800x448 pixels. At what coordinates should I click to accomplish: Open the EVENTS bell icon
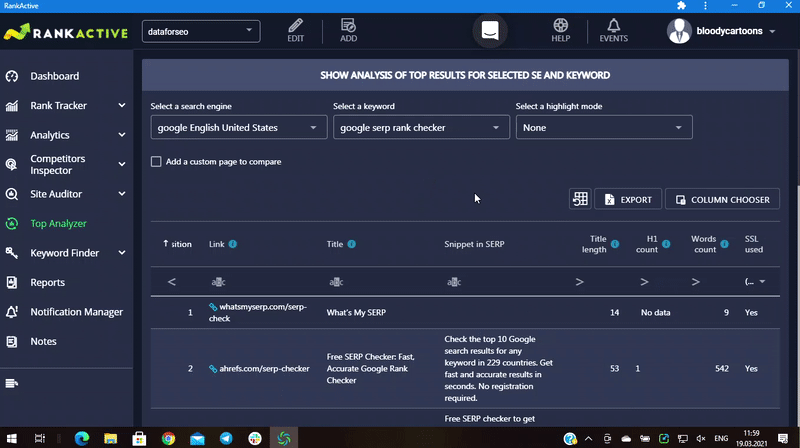tap(613, 26)
